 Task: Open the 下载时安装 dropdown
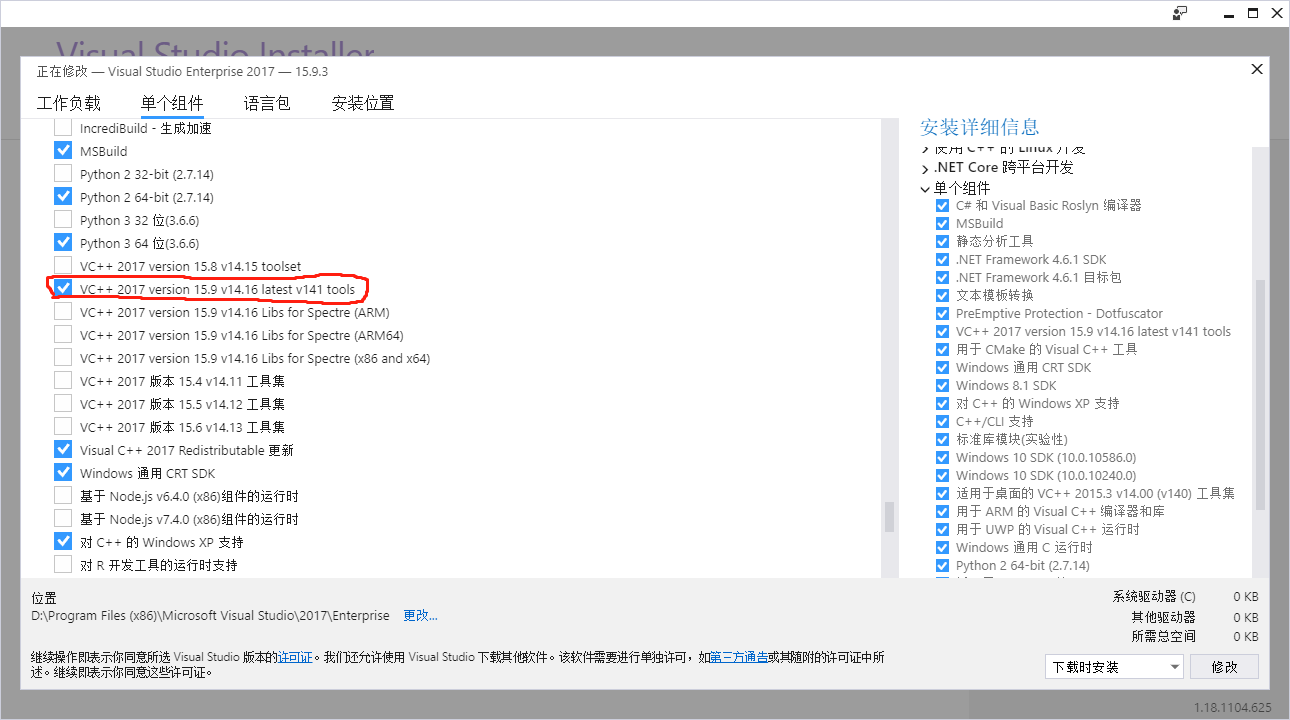point(1113,666)
